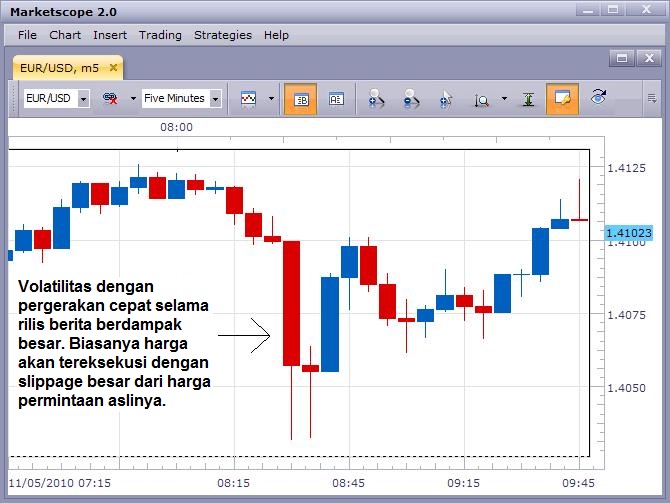Viewport: 670px width, 503px height.
Task: Click the 1.41023 current price label
Action: click(629, 233)
